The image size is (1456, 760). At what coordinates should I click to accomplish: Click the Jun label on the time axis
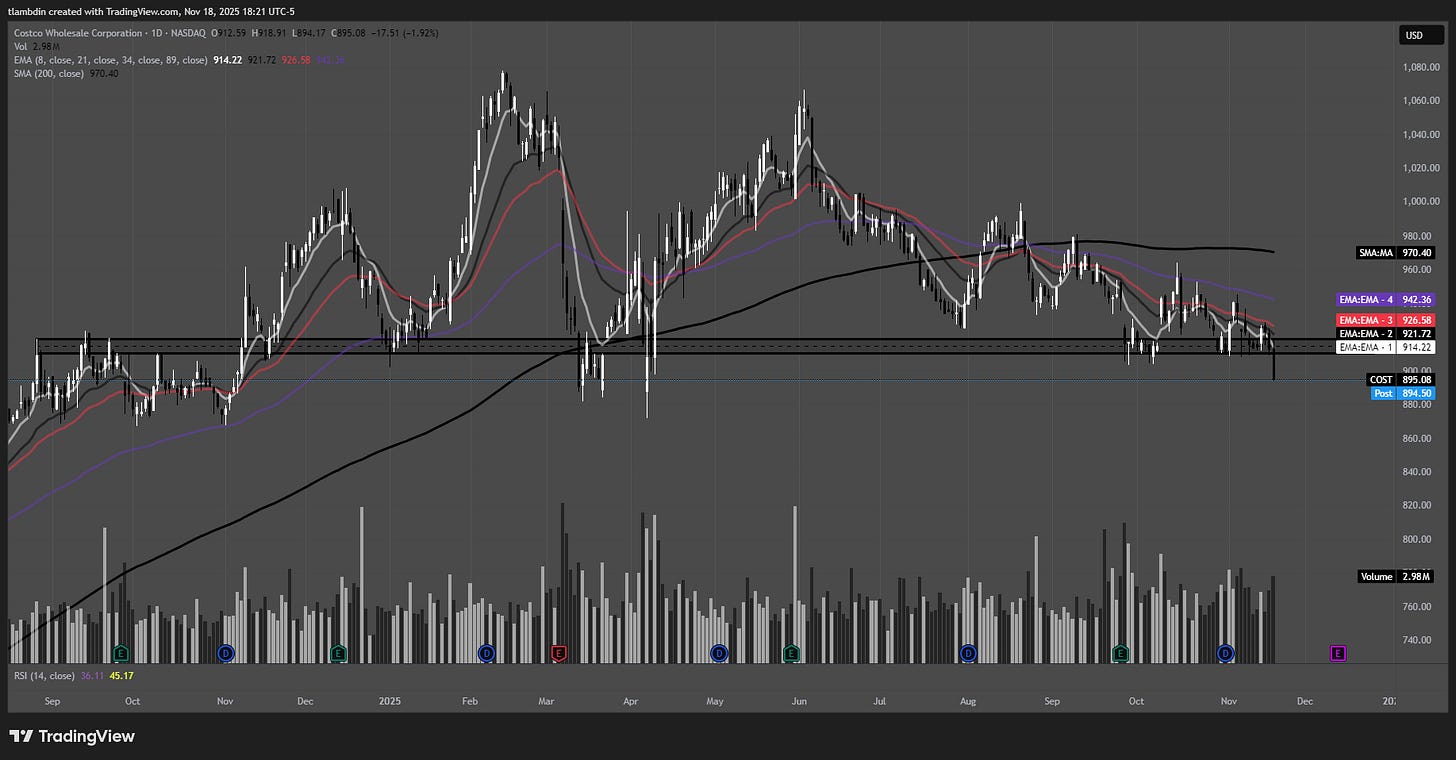tap(799, 702)
